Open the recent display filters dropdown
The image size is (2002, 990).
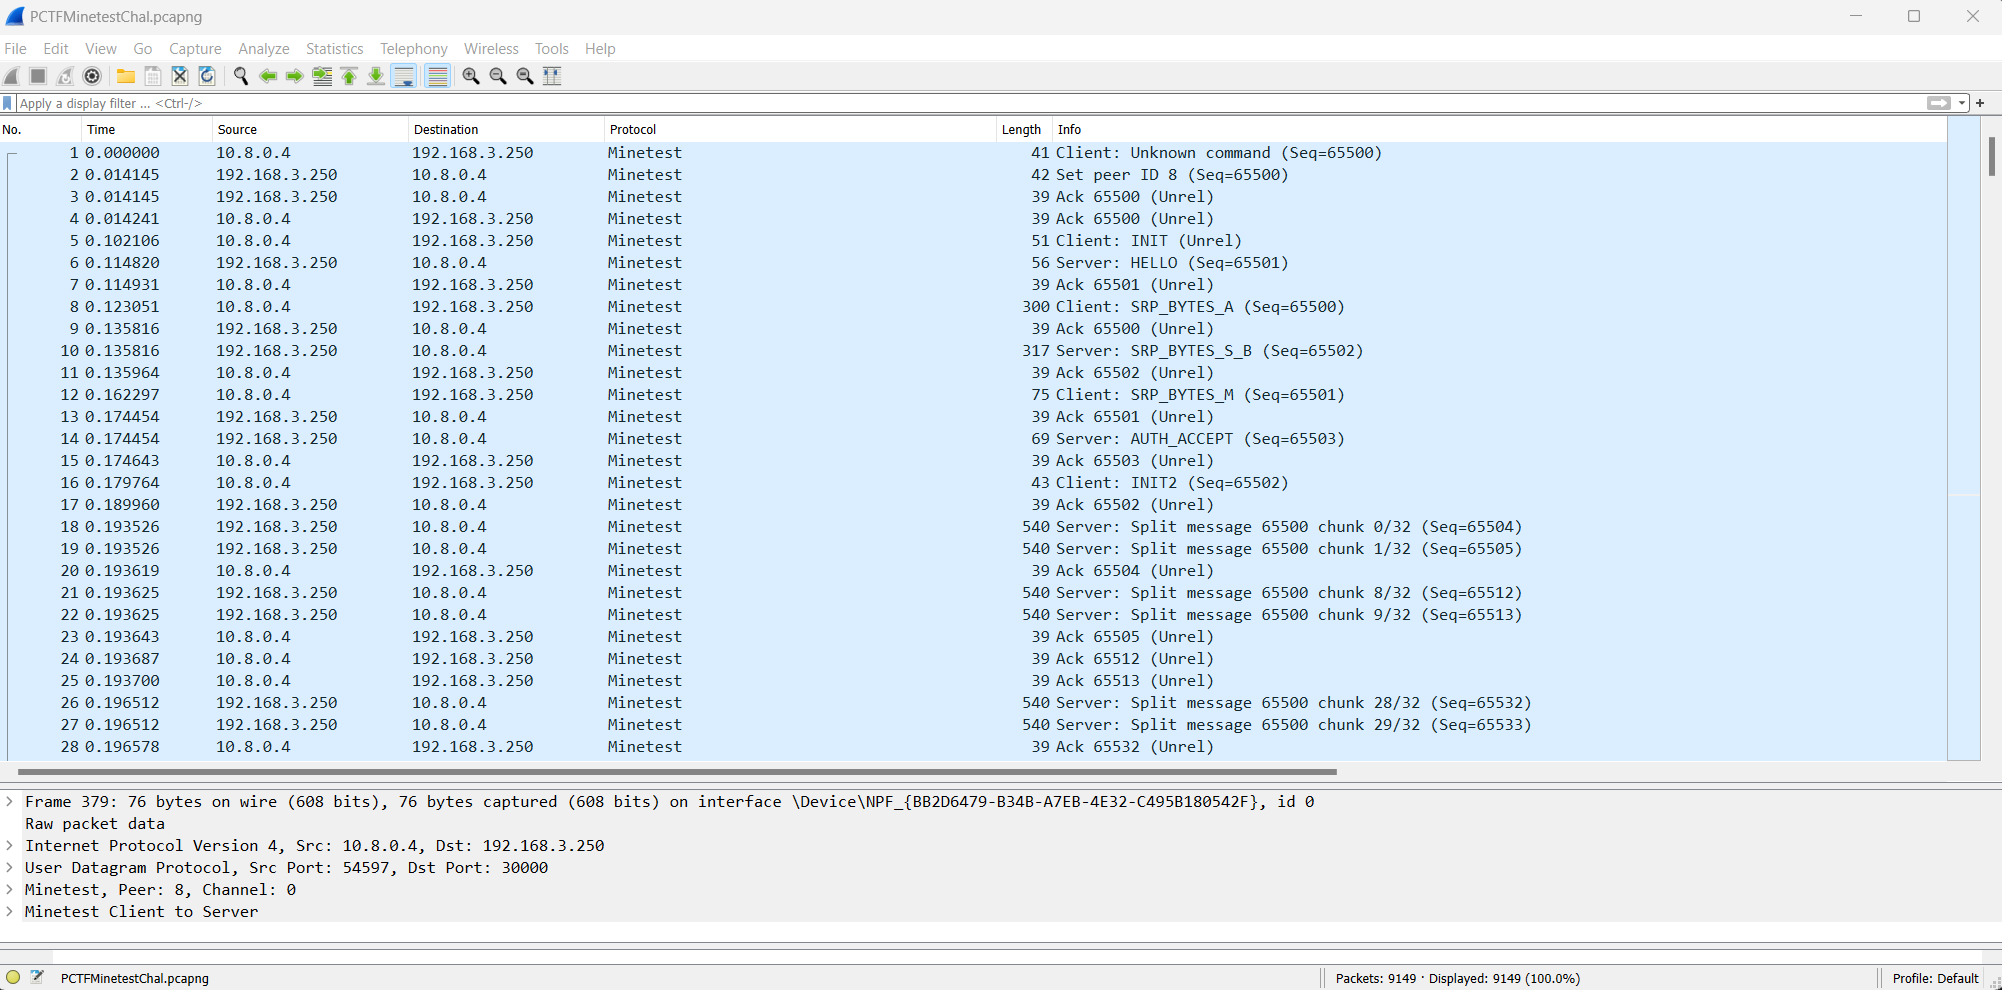tap(1962, 103)
